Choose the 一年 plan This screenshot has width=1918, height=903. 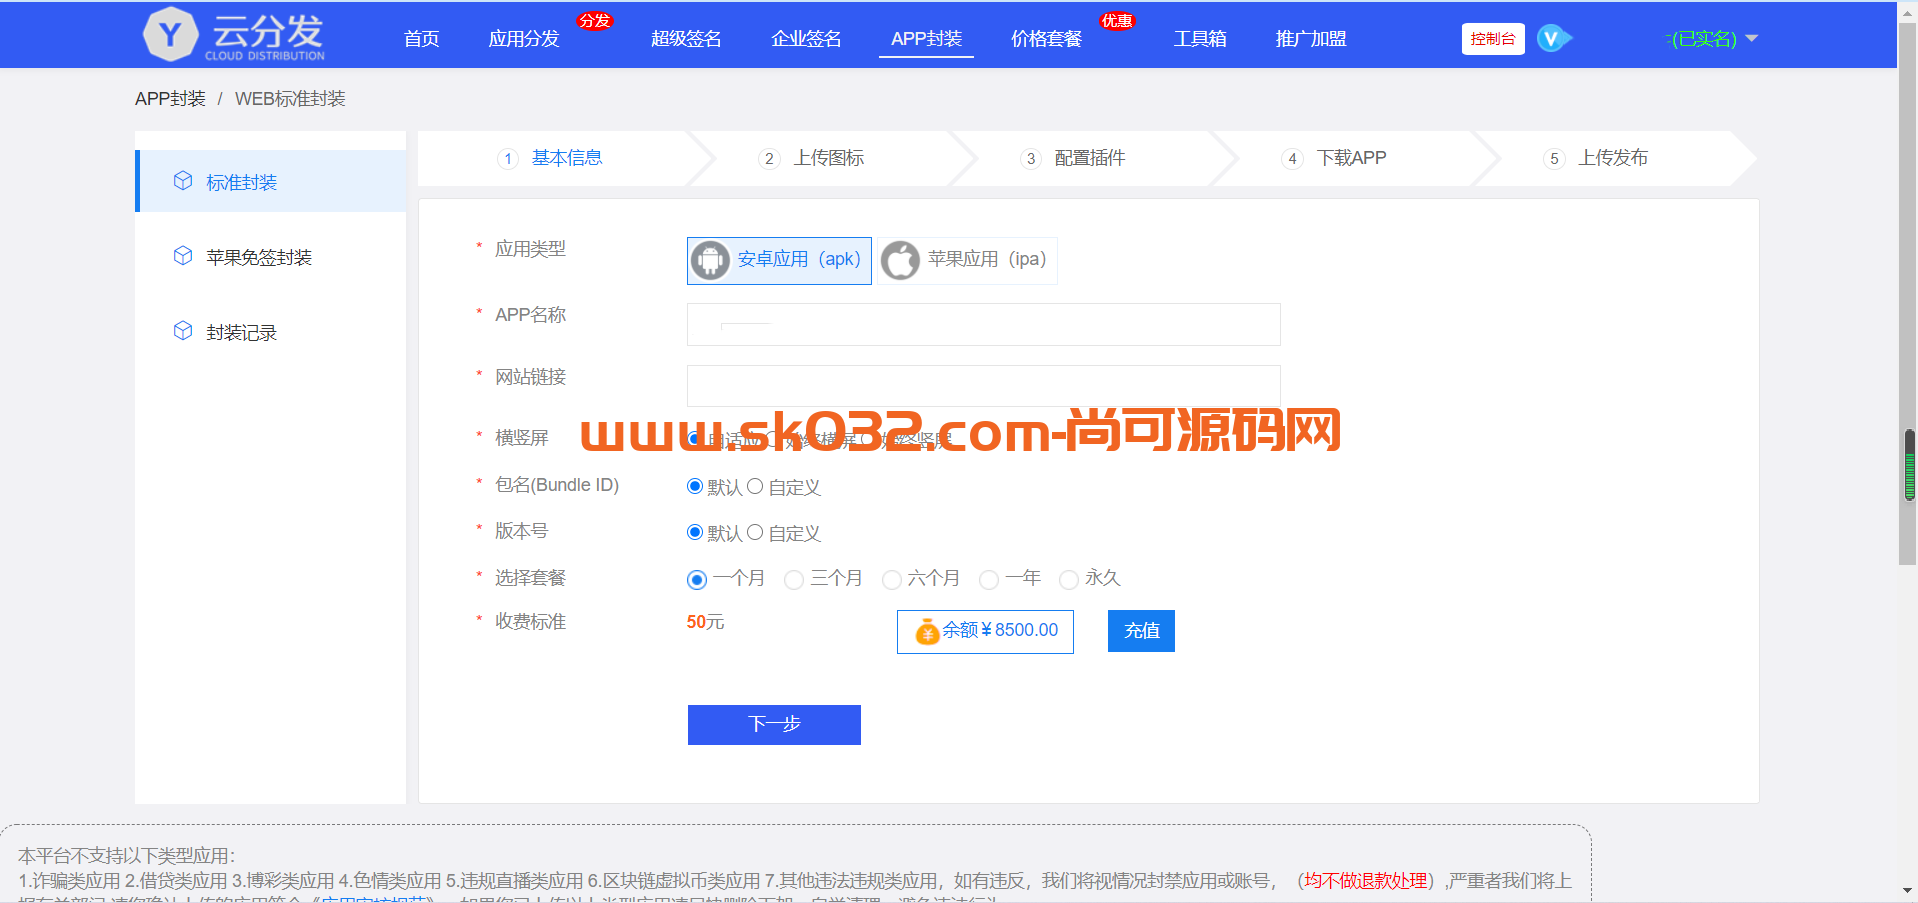pos(989,579)
